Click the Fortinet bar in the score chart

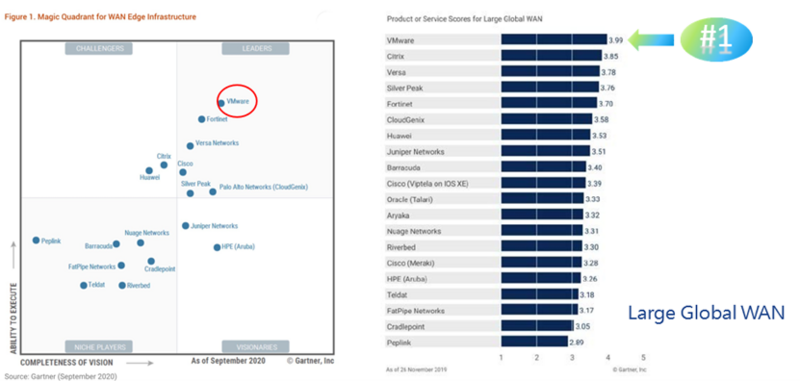tap(549, 104)
